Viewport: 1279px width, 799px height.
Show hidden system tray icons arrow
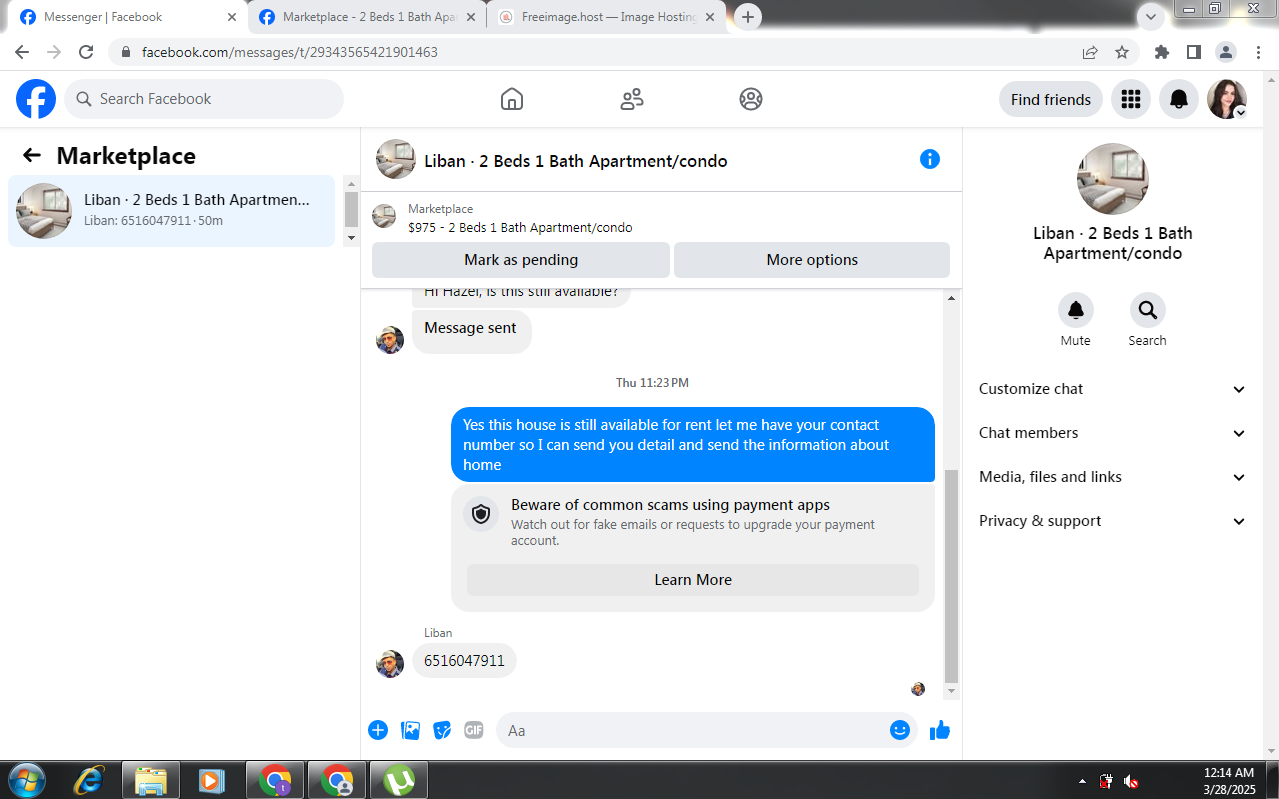1082,781
